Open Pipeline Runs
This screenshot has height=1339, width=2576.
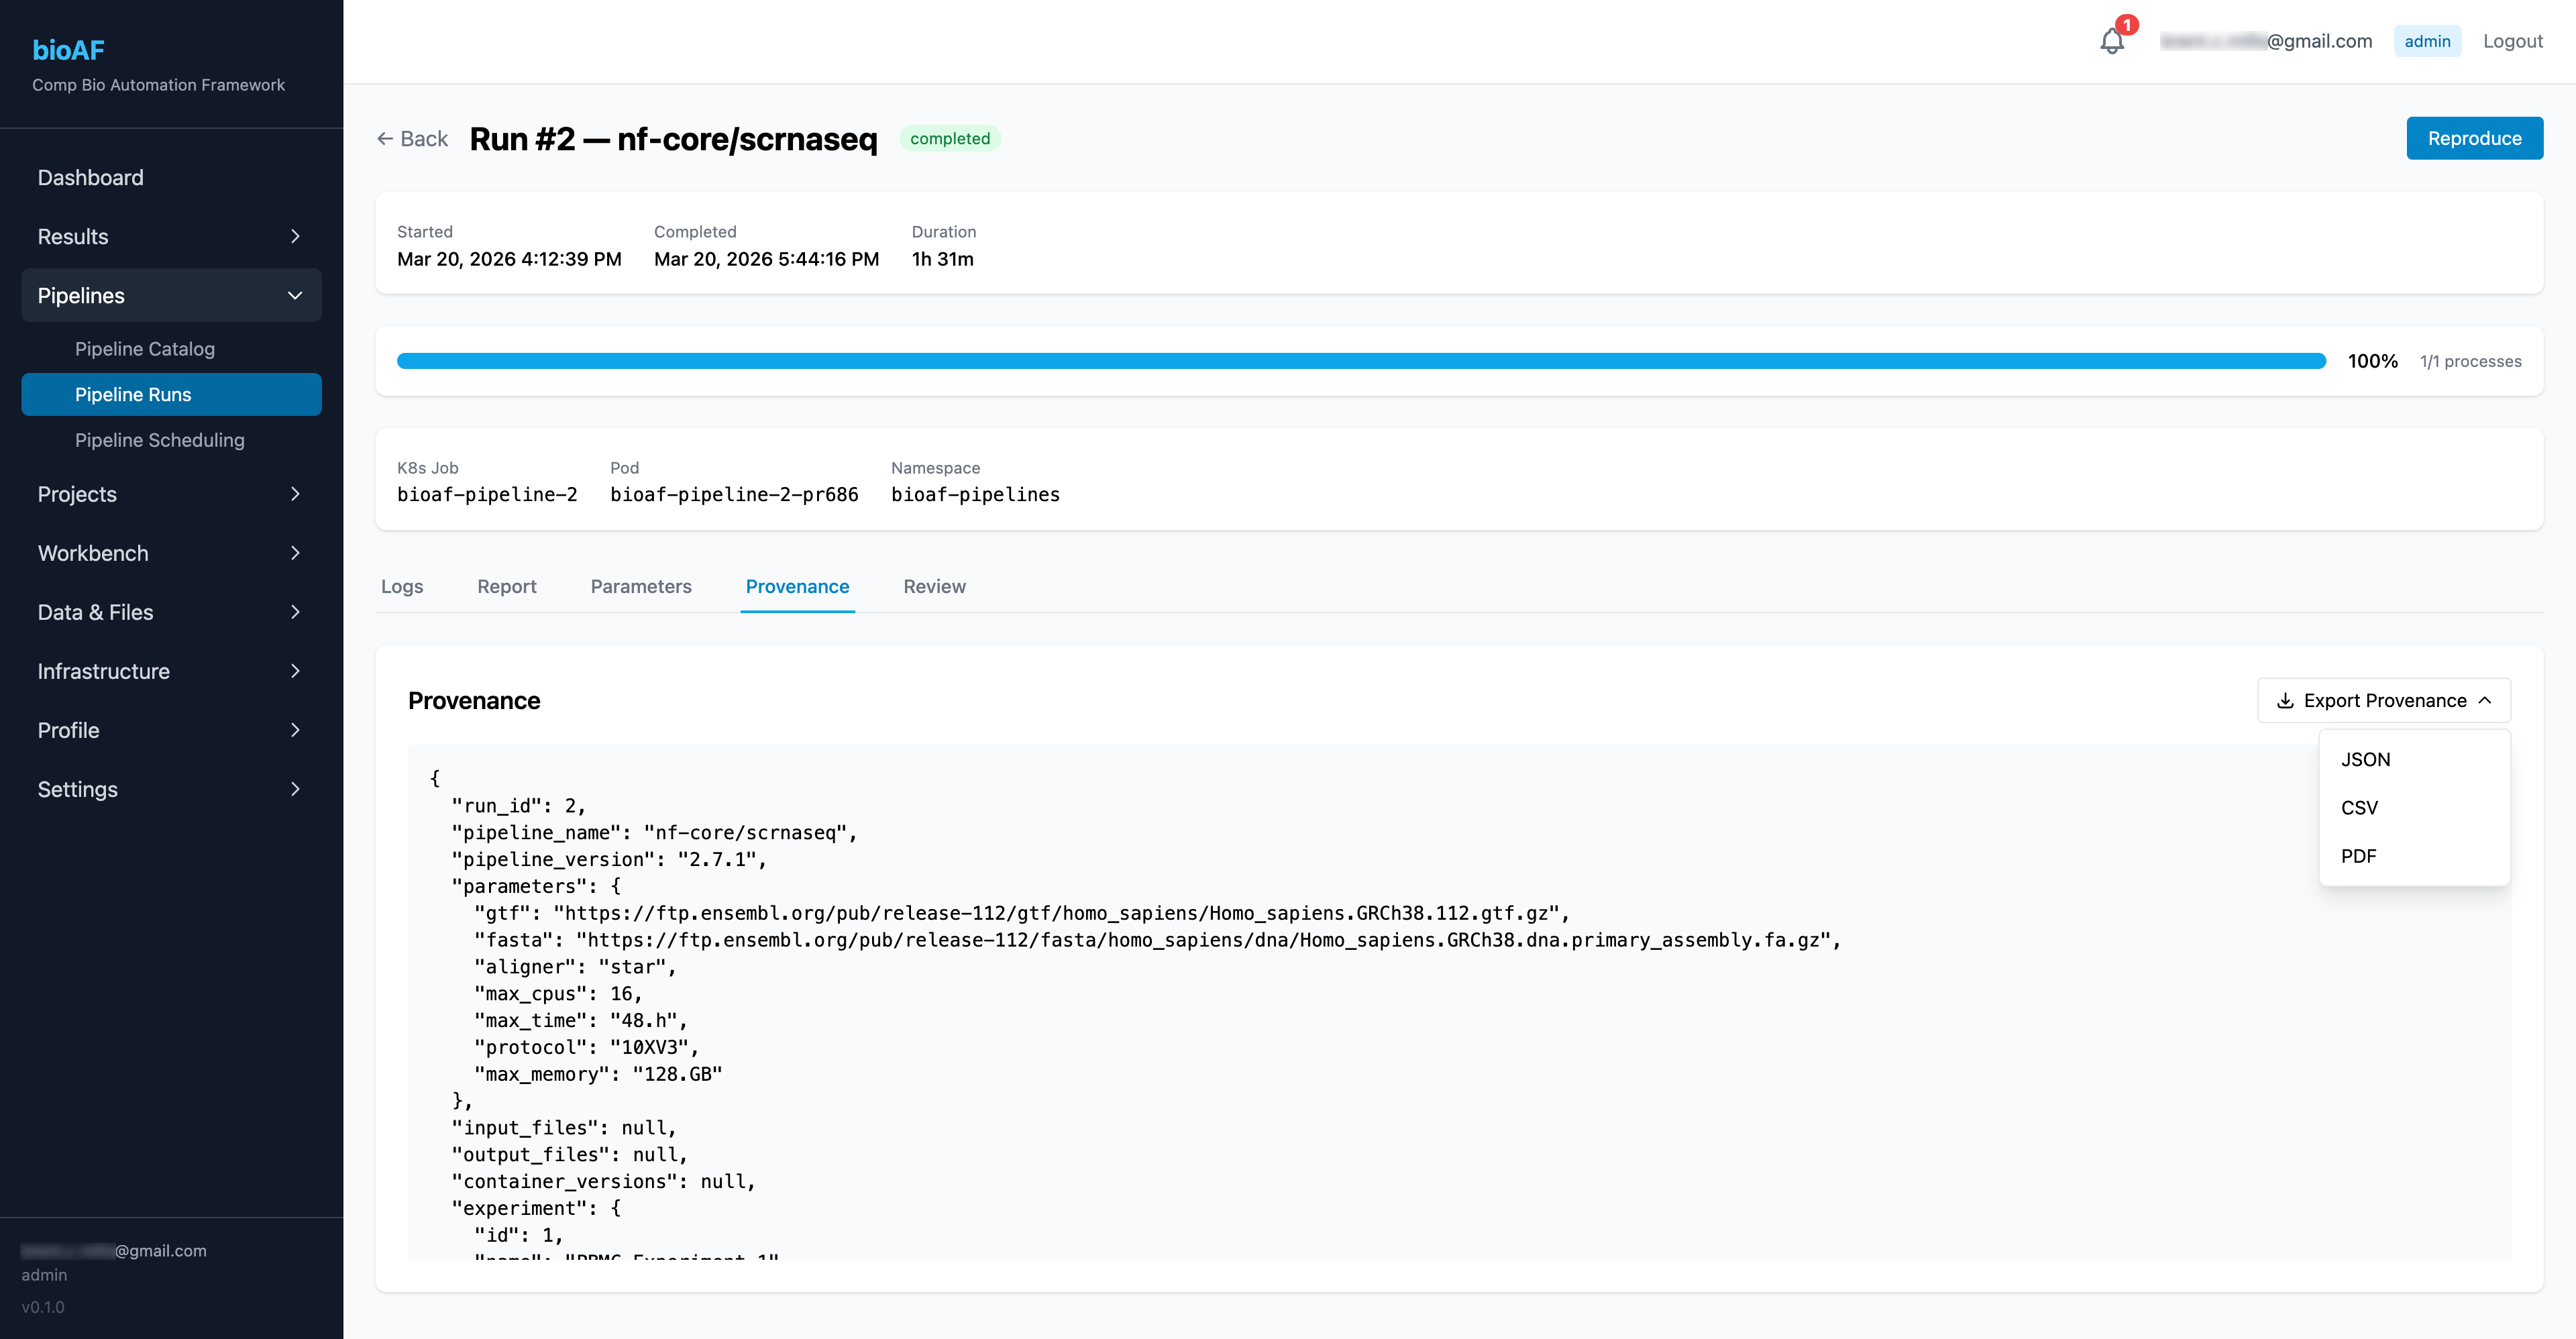(171, 395)
